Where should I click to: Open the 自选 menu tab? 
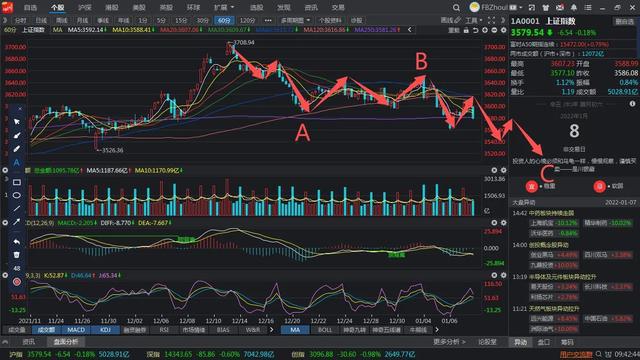30,7
